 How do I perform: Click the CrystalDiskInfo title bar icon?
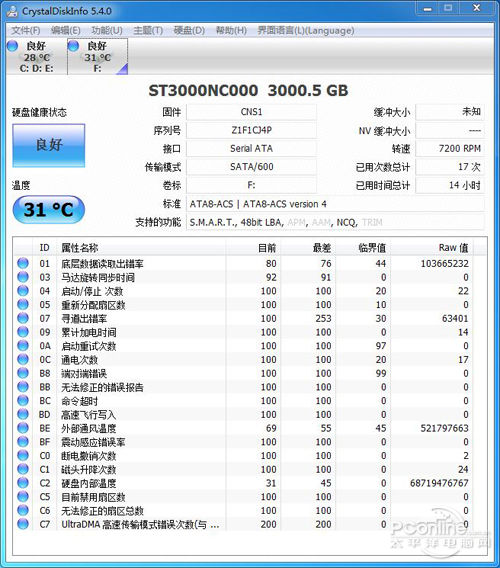click(x=12, y=11)
